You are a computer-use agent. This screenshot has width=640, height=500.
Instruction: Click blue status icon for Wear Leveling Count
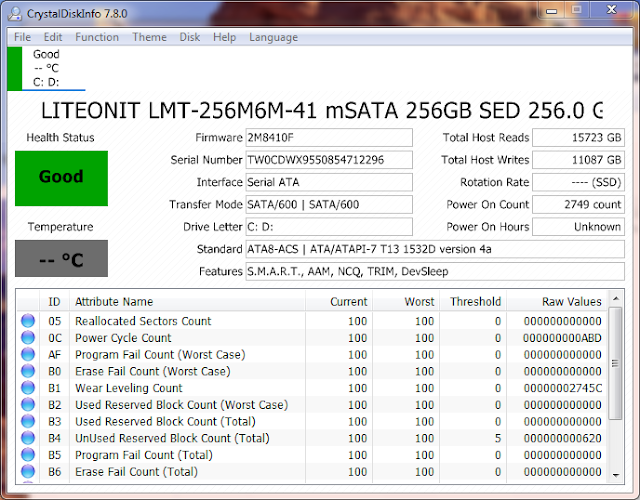click(x=28, y=388)
